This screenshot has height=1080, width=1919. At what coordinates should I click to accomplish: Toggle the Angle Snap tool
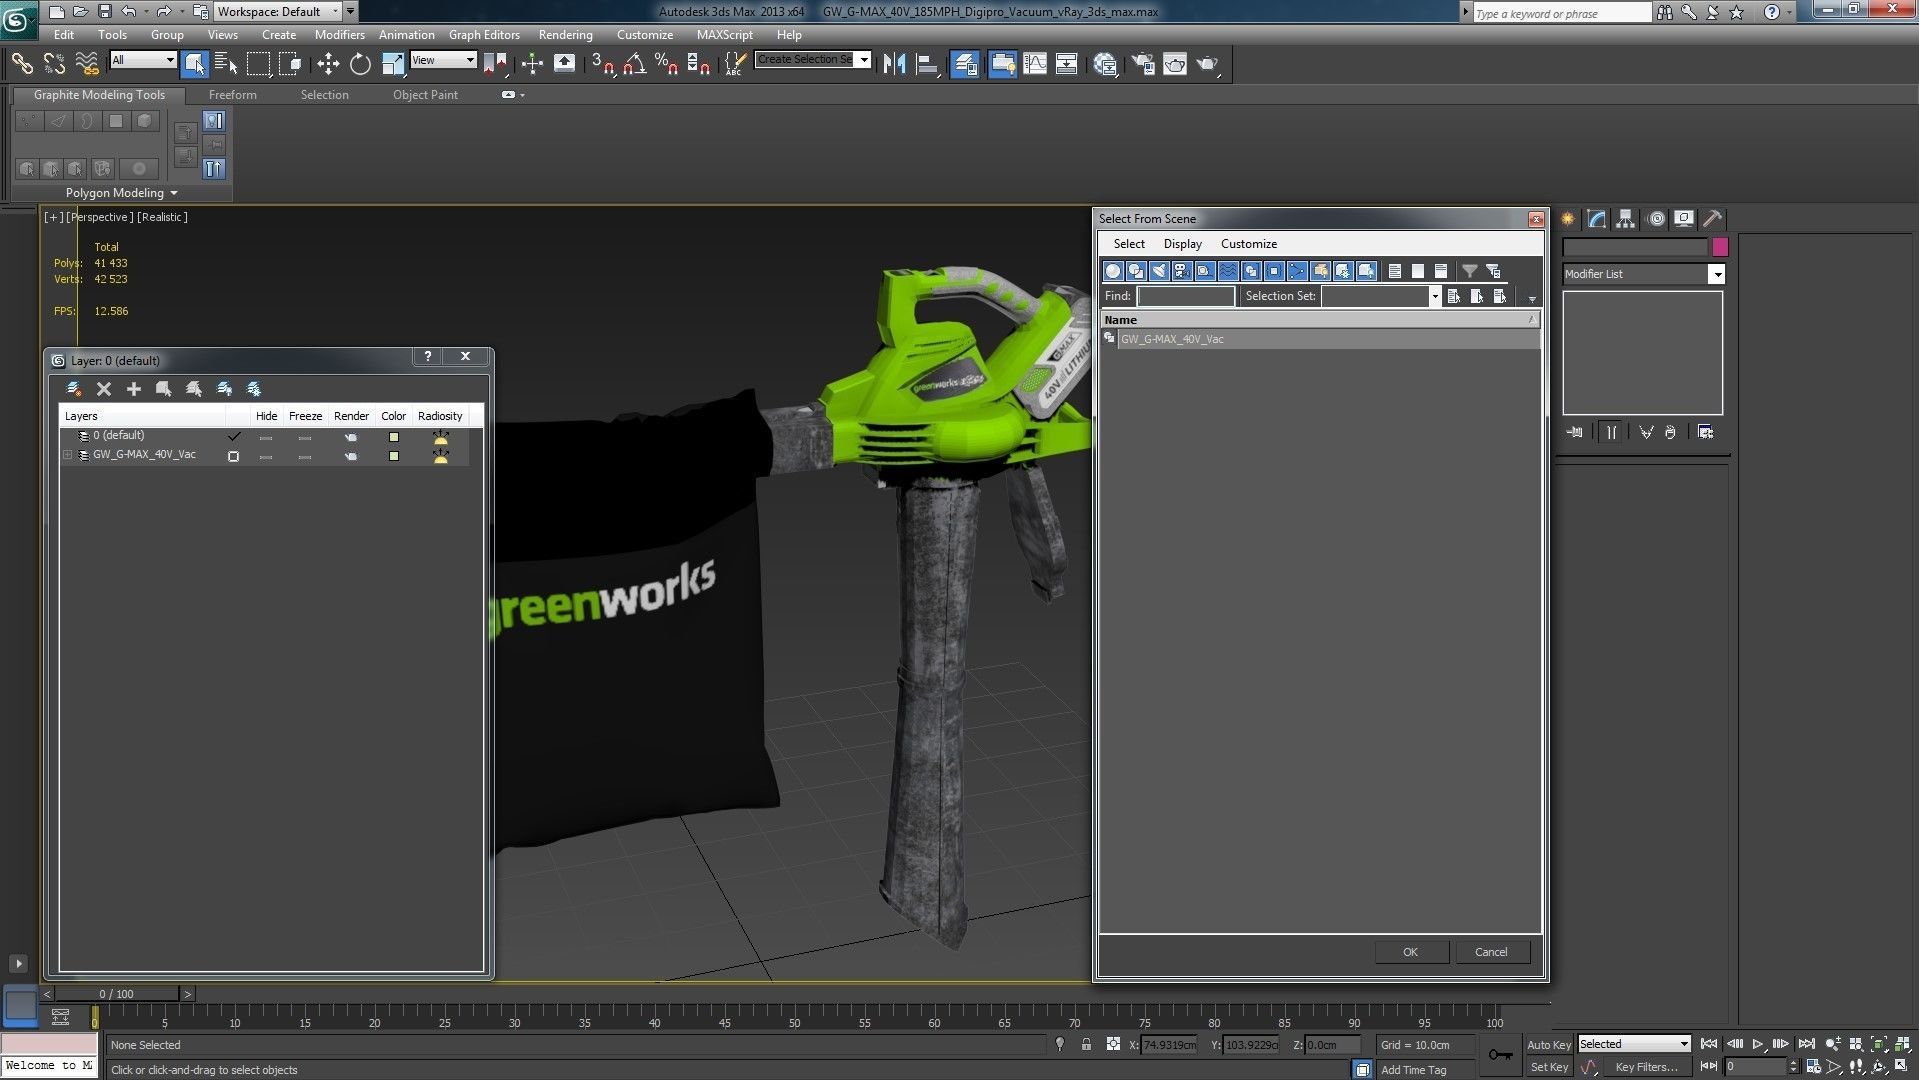[634, 63]
